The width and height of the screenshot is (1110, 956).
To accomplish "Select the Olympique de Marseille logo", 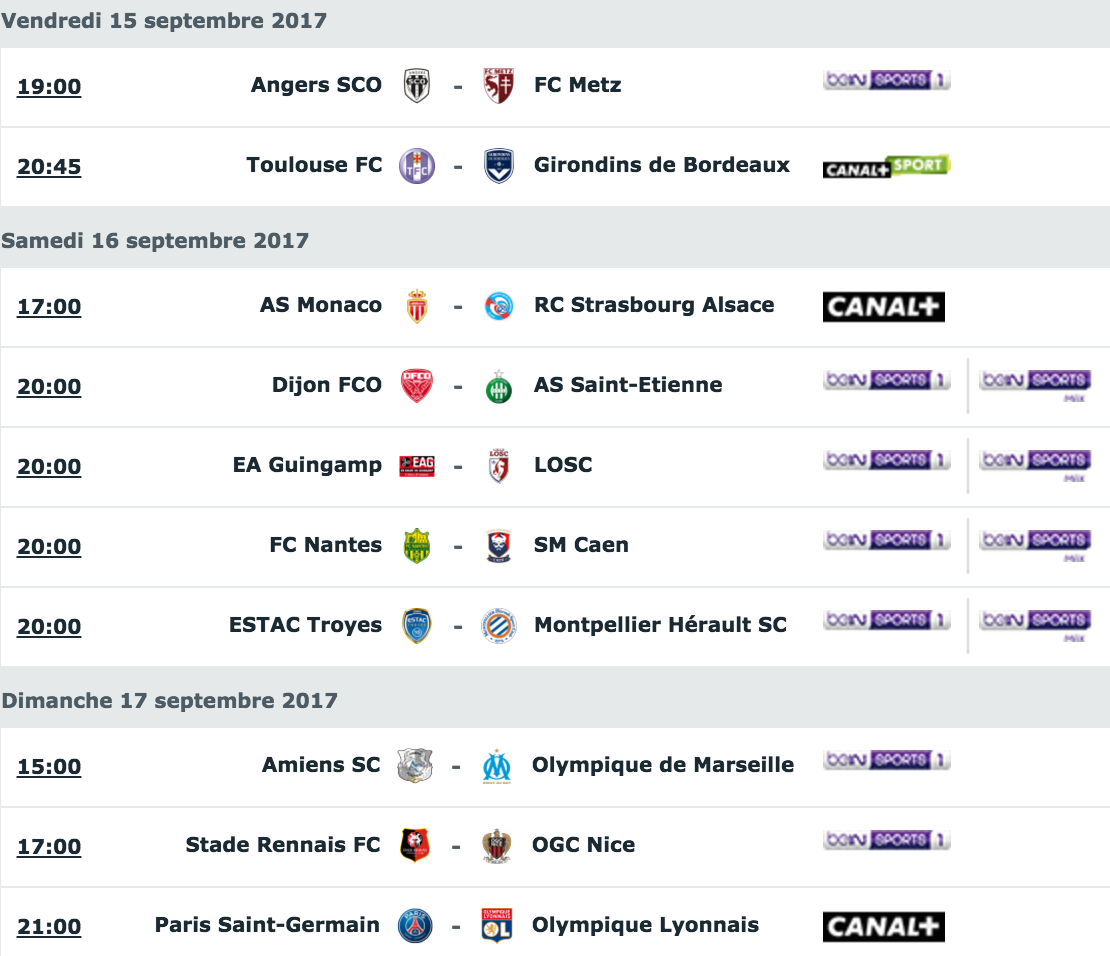I will 496,766.
